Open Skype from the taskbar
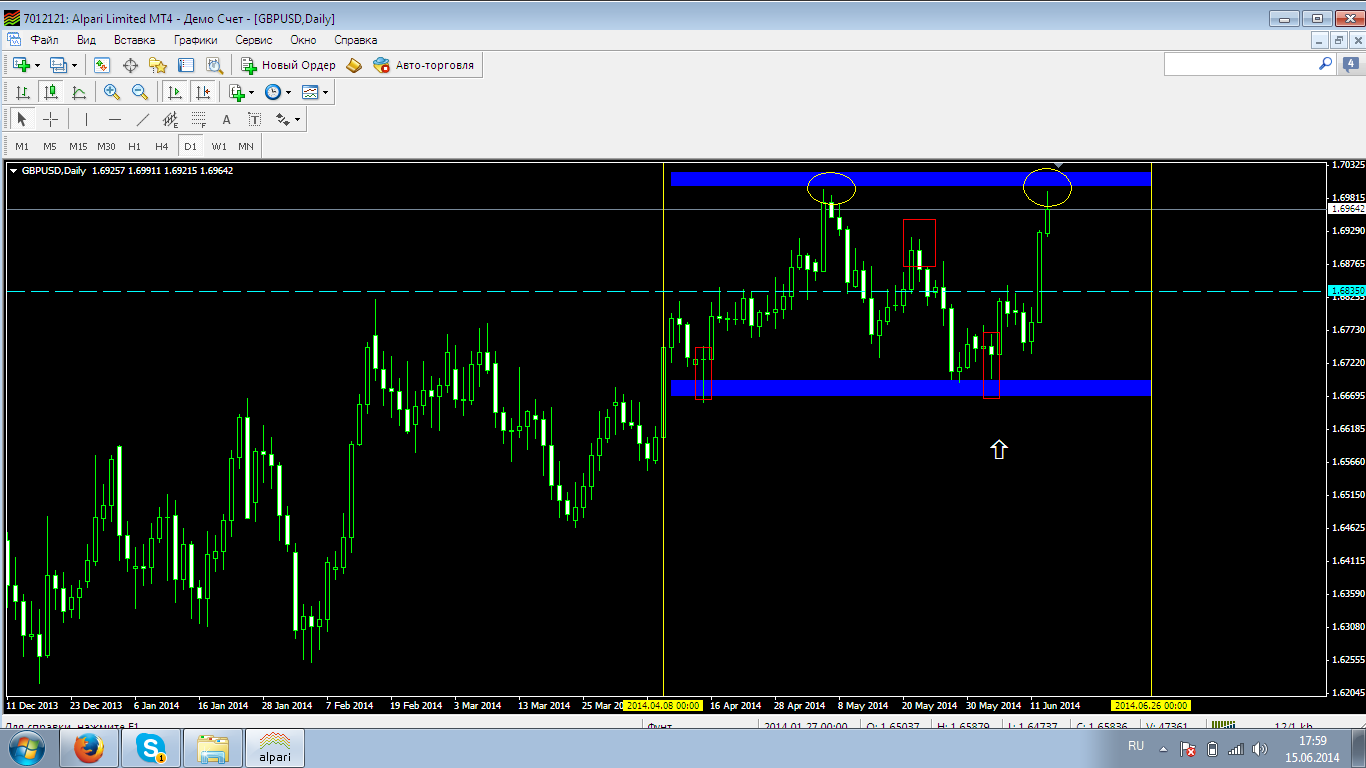Screen dimensions: 1366x768 [152, 747]
